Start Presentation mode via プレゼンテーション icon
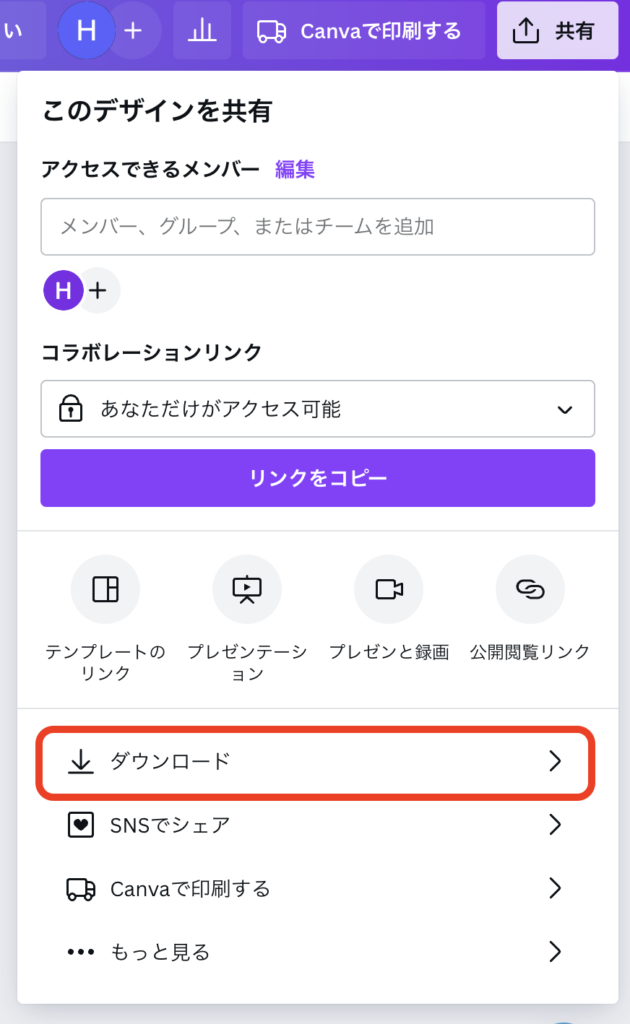This screenshot has height=1024, width=630. tap(247, 589)
